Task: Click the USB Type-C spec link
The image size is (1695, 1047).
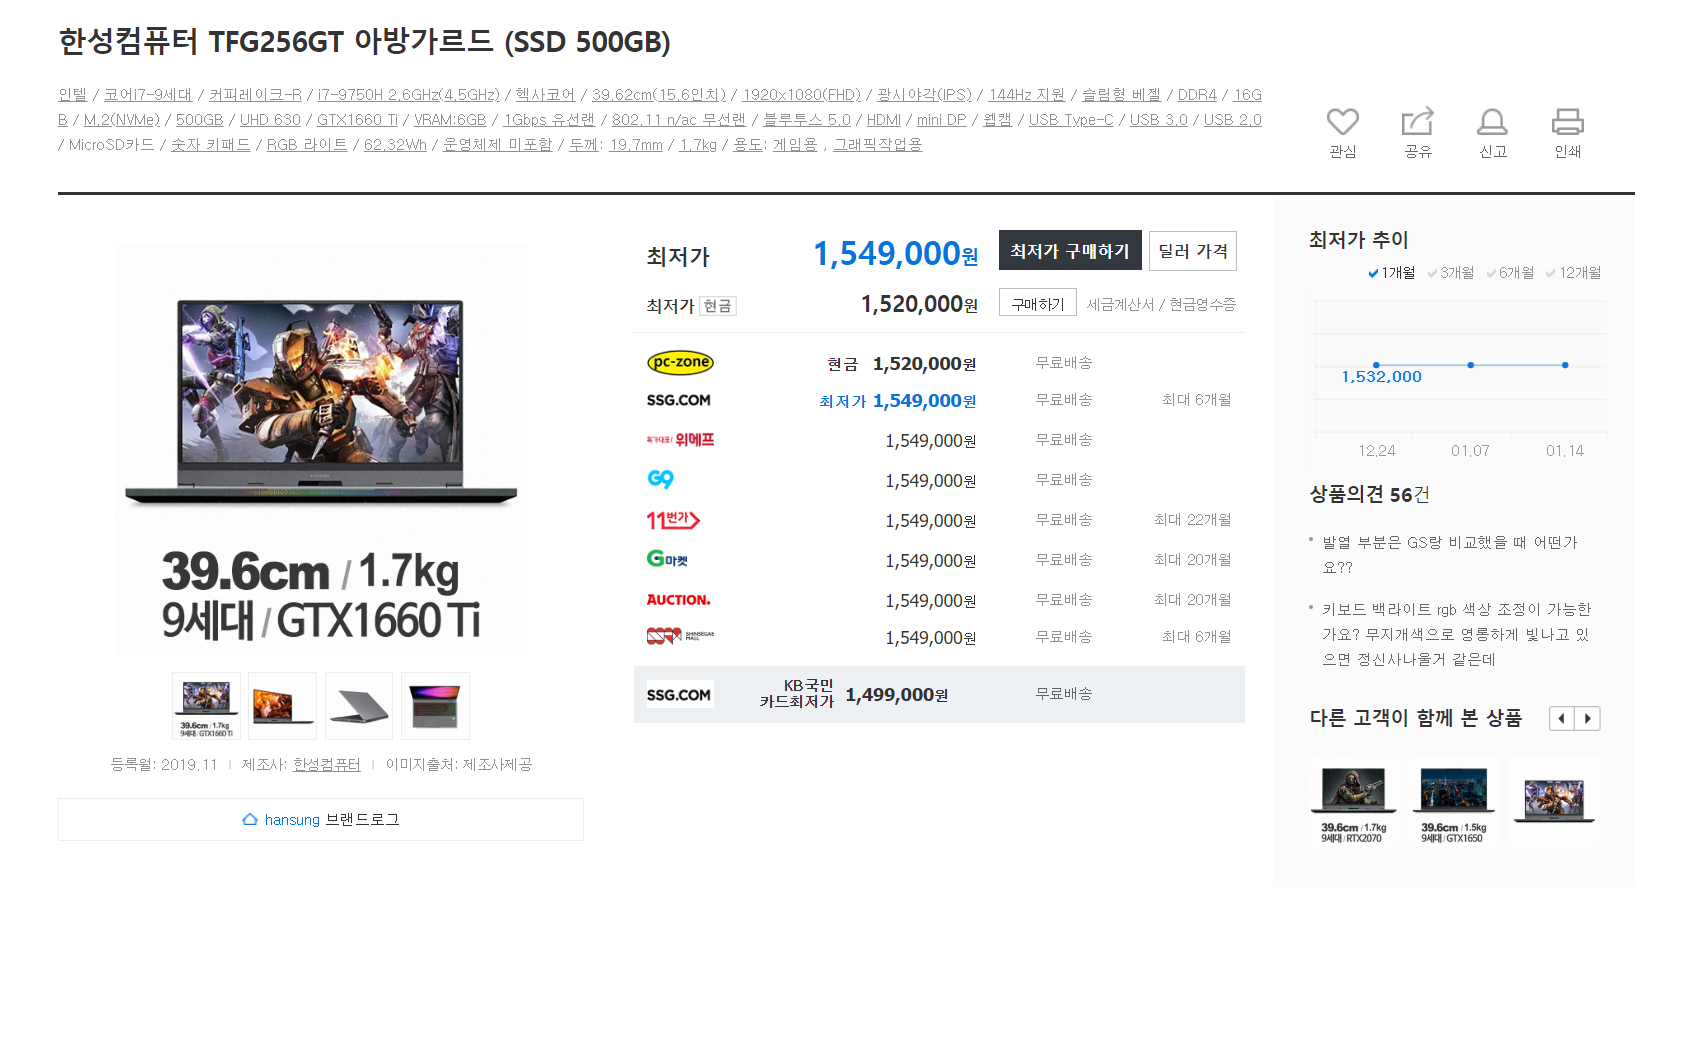Action: point(1071,119)
